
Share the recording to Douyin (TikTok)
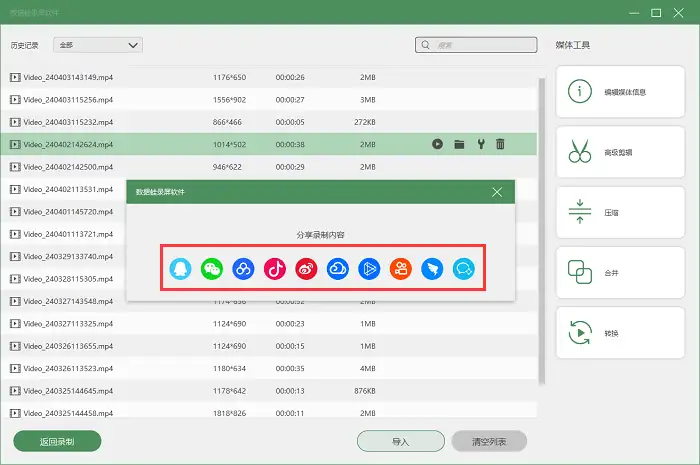(x=275, y=269)
